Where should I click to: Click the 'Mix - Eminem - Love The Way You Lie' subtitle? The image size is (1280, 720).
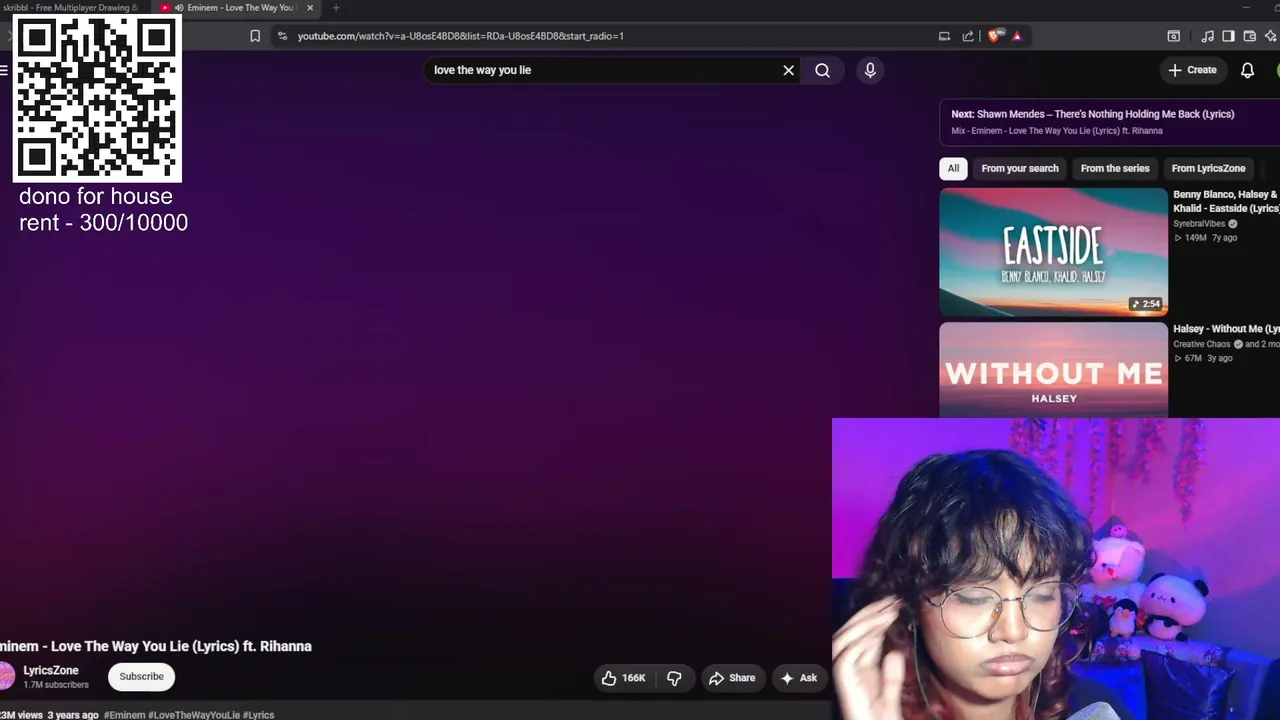click(1057, 131)
